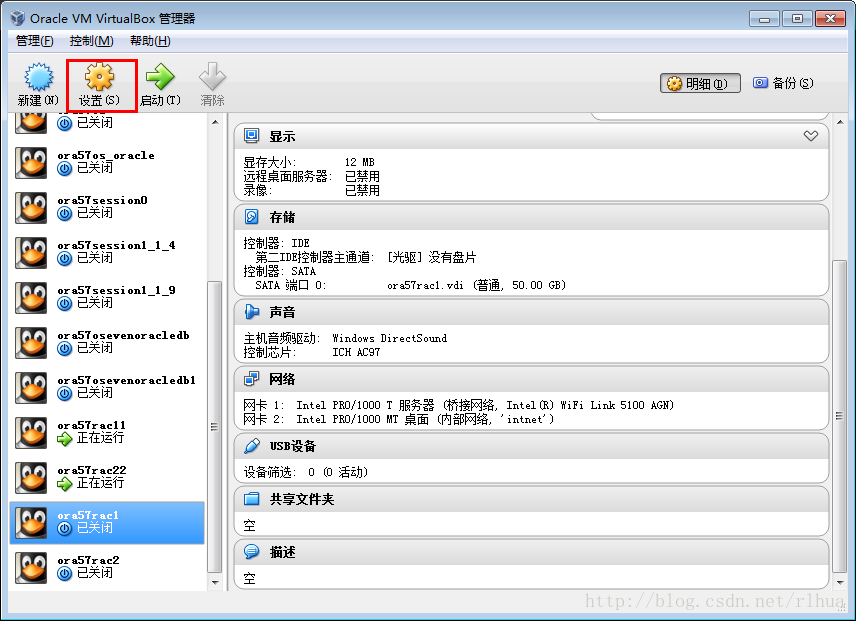856x621 pixels.
Task: Open the 存储 section header link
Action: pyautogui.click(x=282, y=217)
